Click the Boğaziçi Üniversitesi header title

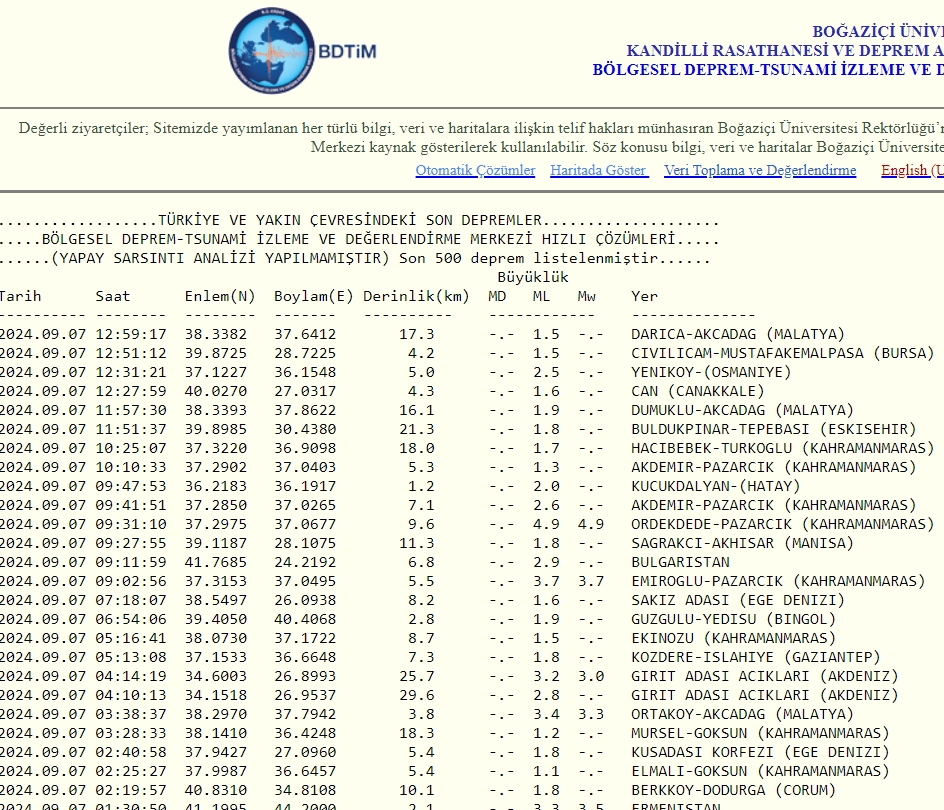tap(877, 32)
